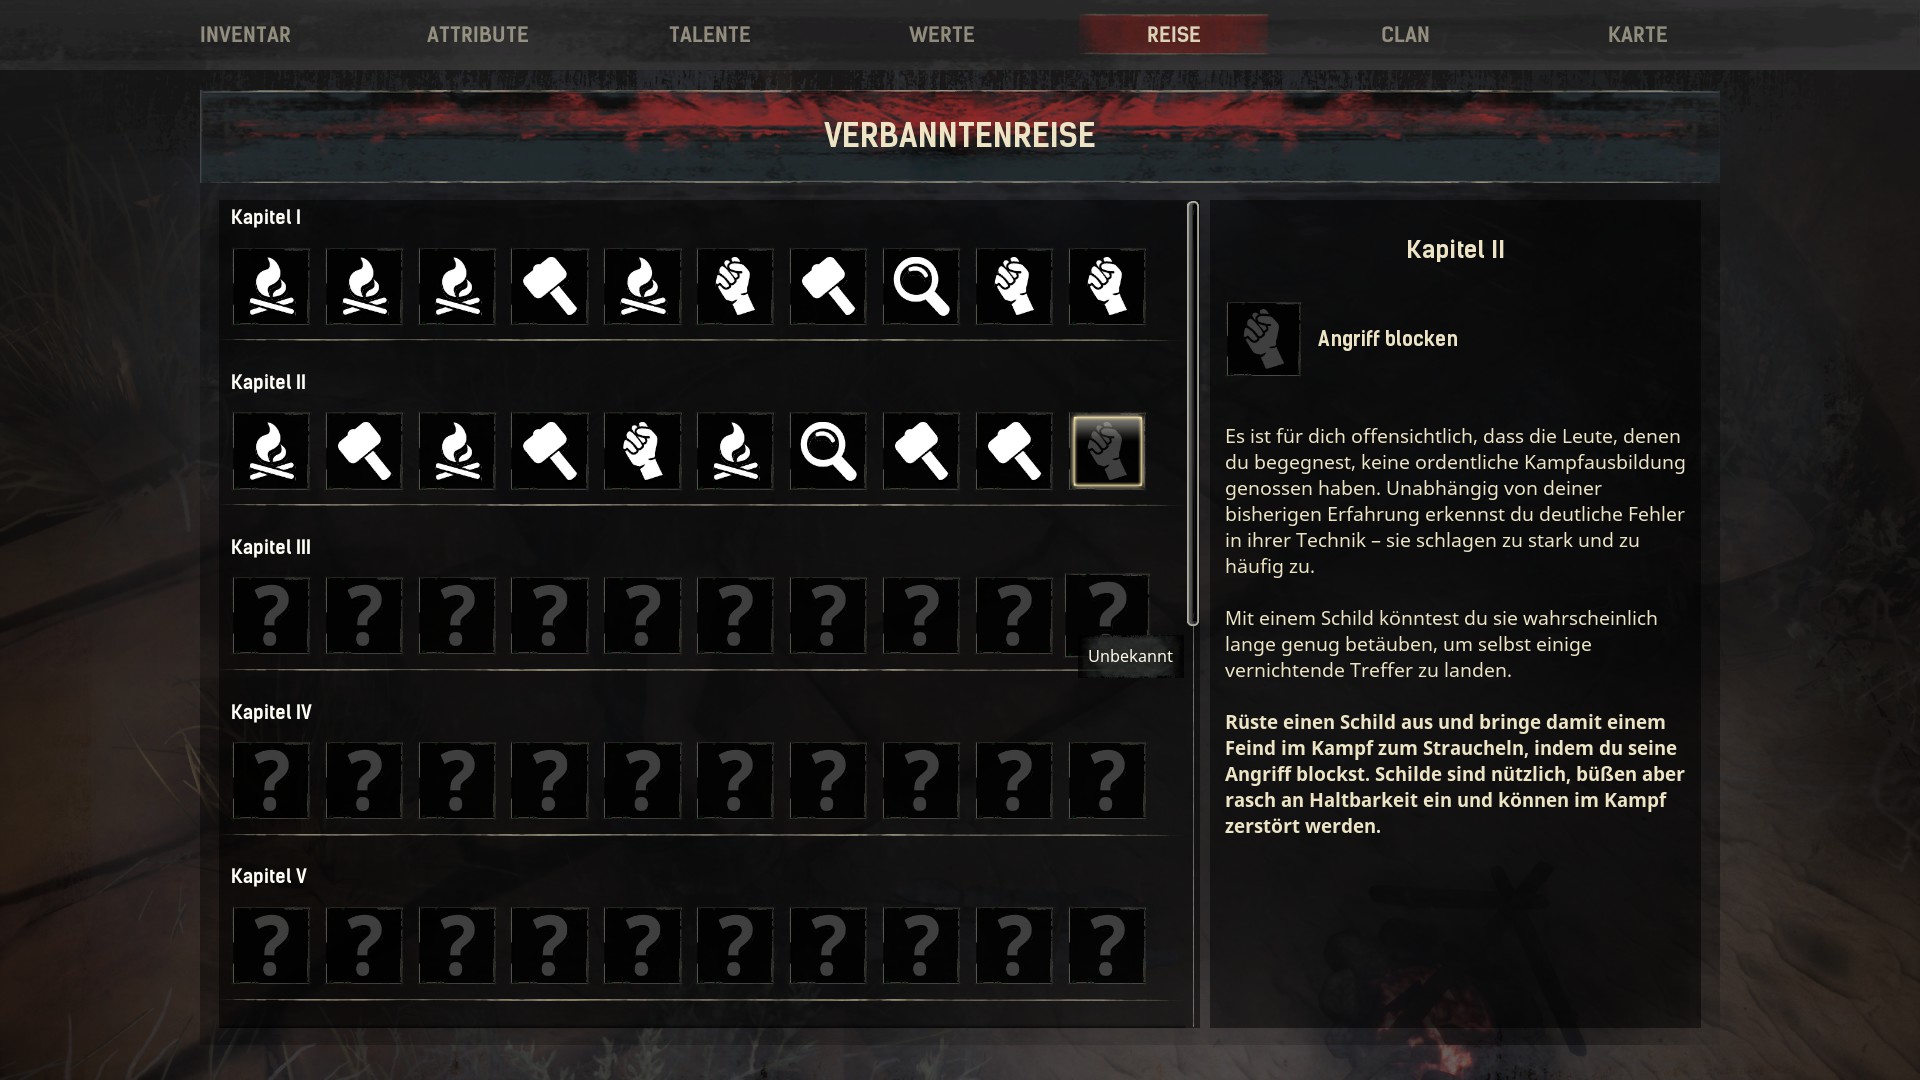
Task: Go to the Werte tab
Action: tap(942, 35)
